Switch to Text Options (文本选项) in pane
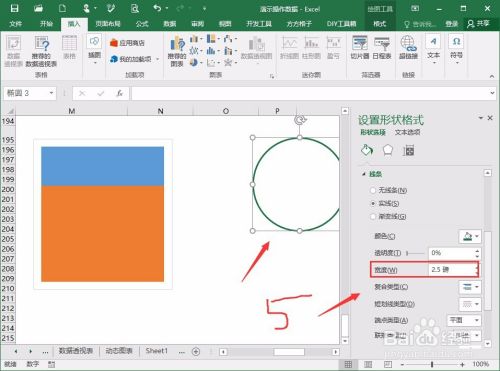 pos(407,132)
